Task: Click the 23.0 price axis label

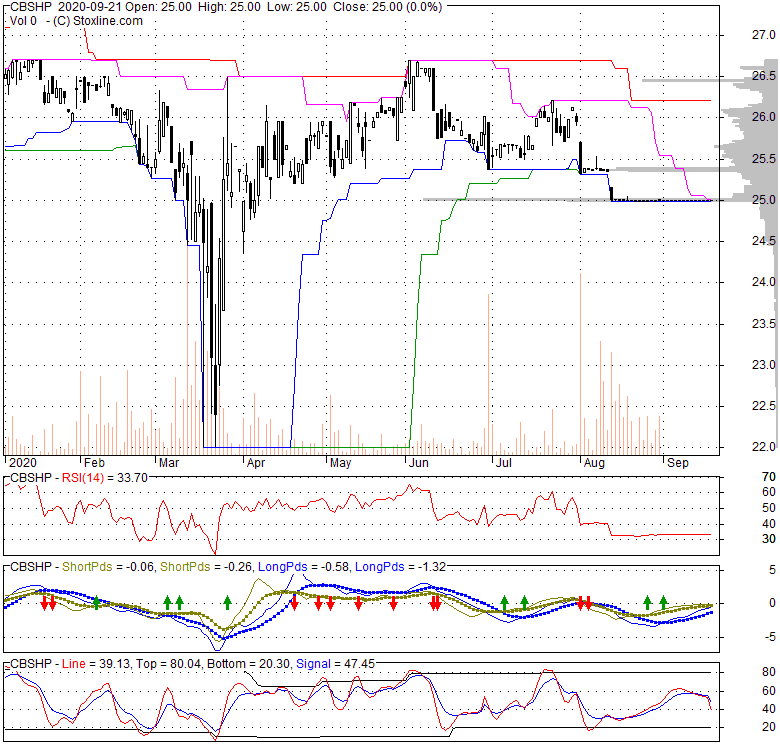Action: click(764, 365)
